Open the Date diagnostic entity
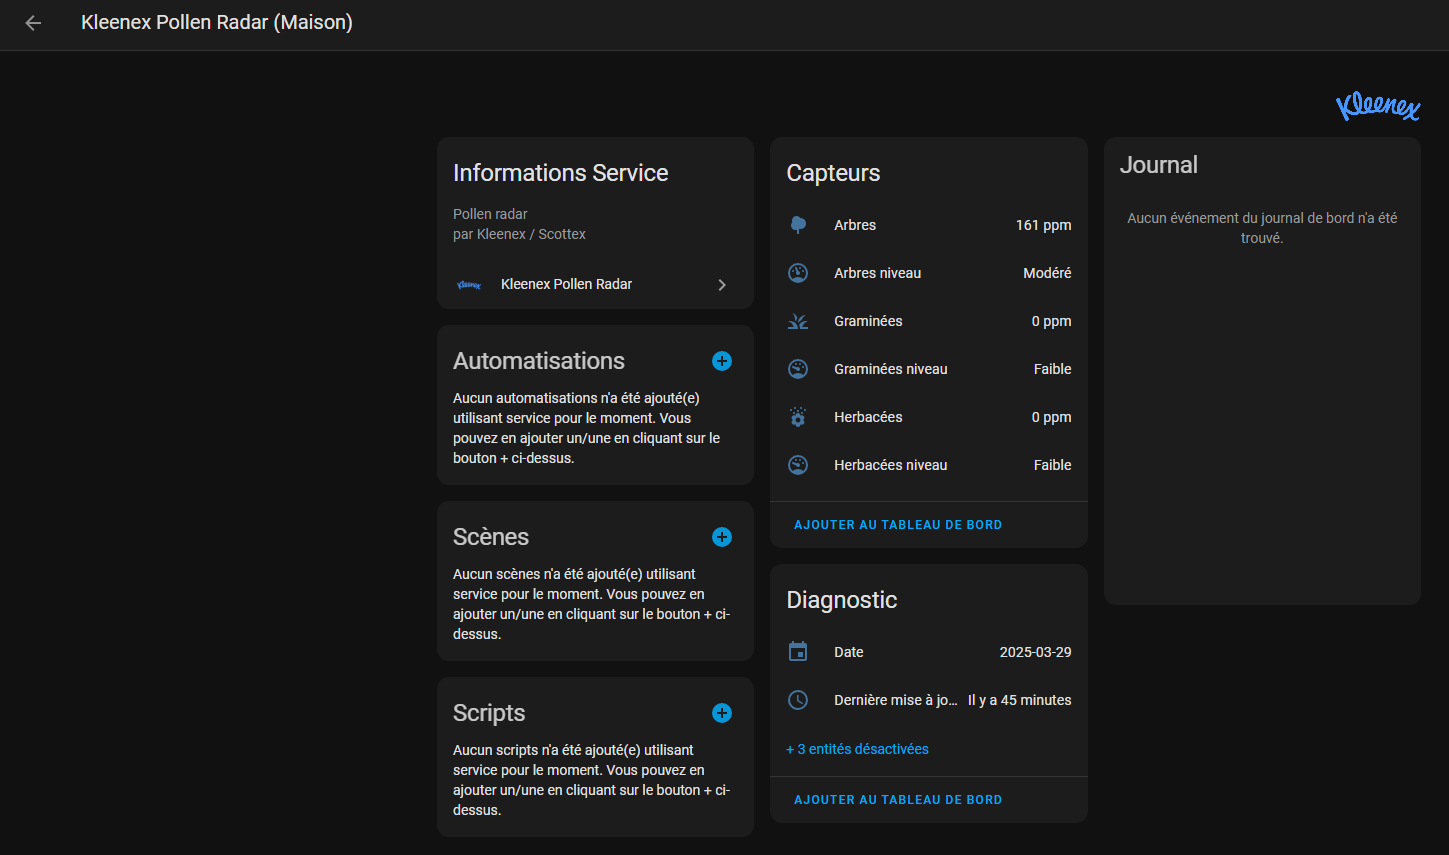The width and height of the screenshot is (1449, 855). [x=929, y=652]
